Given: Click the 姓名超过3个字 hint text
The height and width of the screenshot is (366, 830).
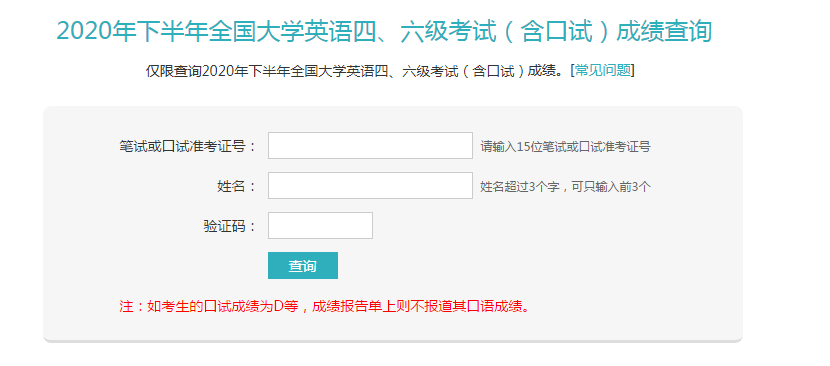Looking at the screenshot, I should (x=565, y=186).
